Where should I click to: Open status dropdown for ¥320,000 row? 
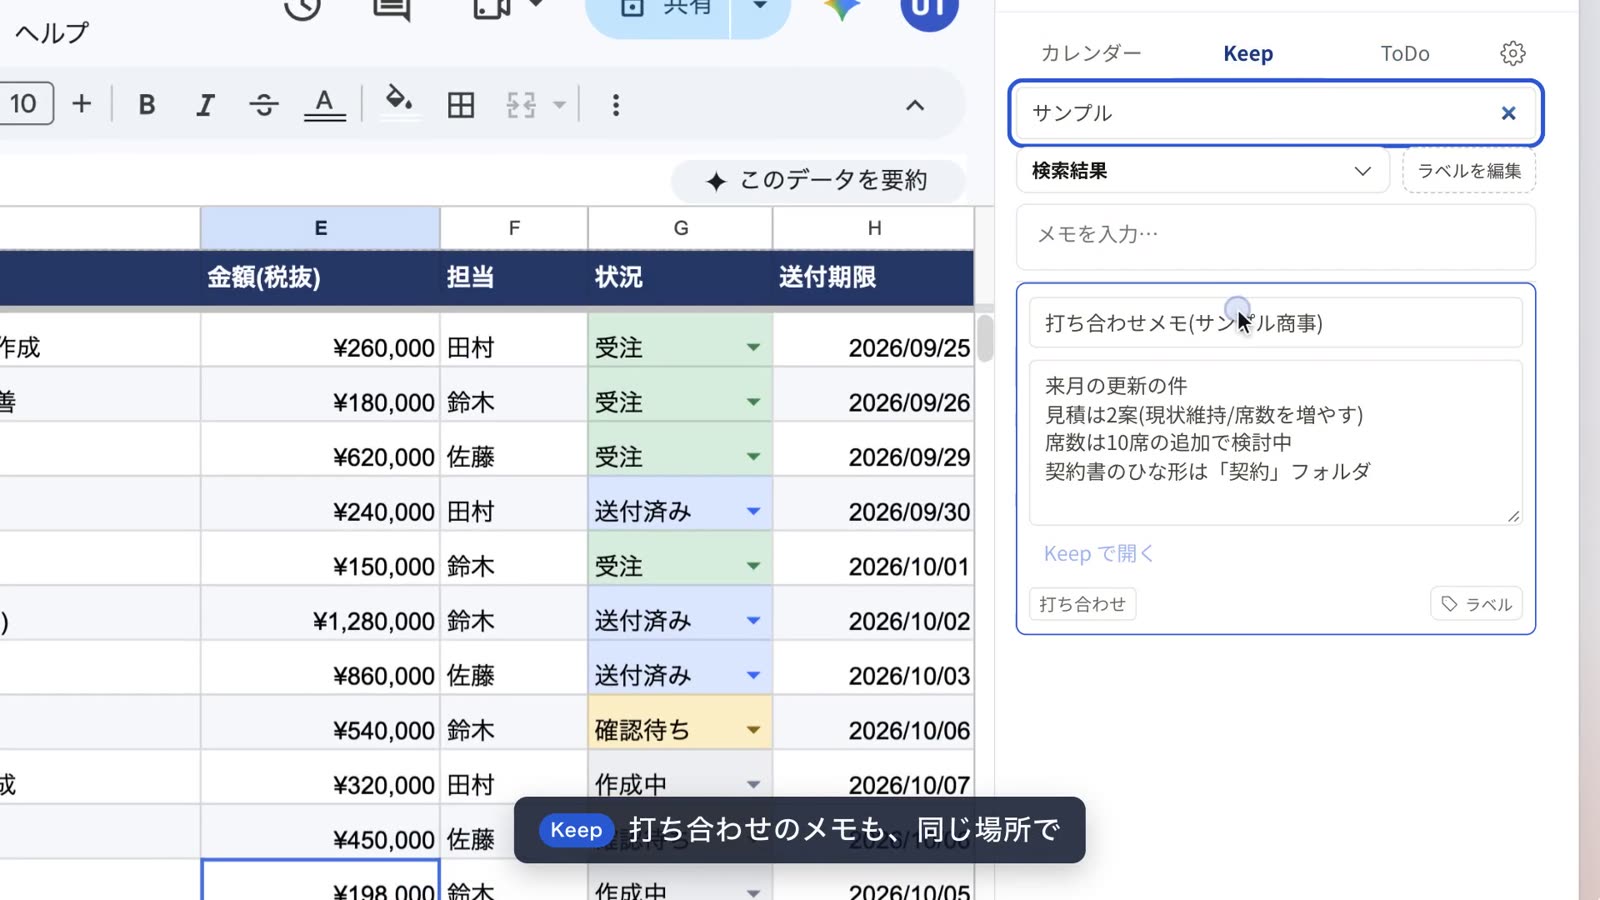753,785
